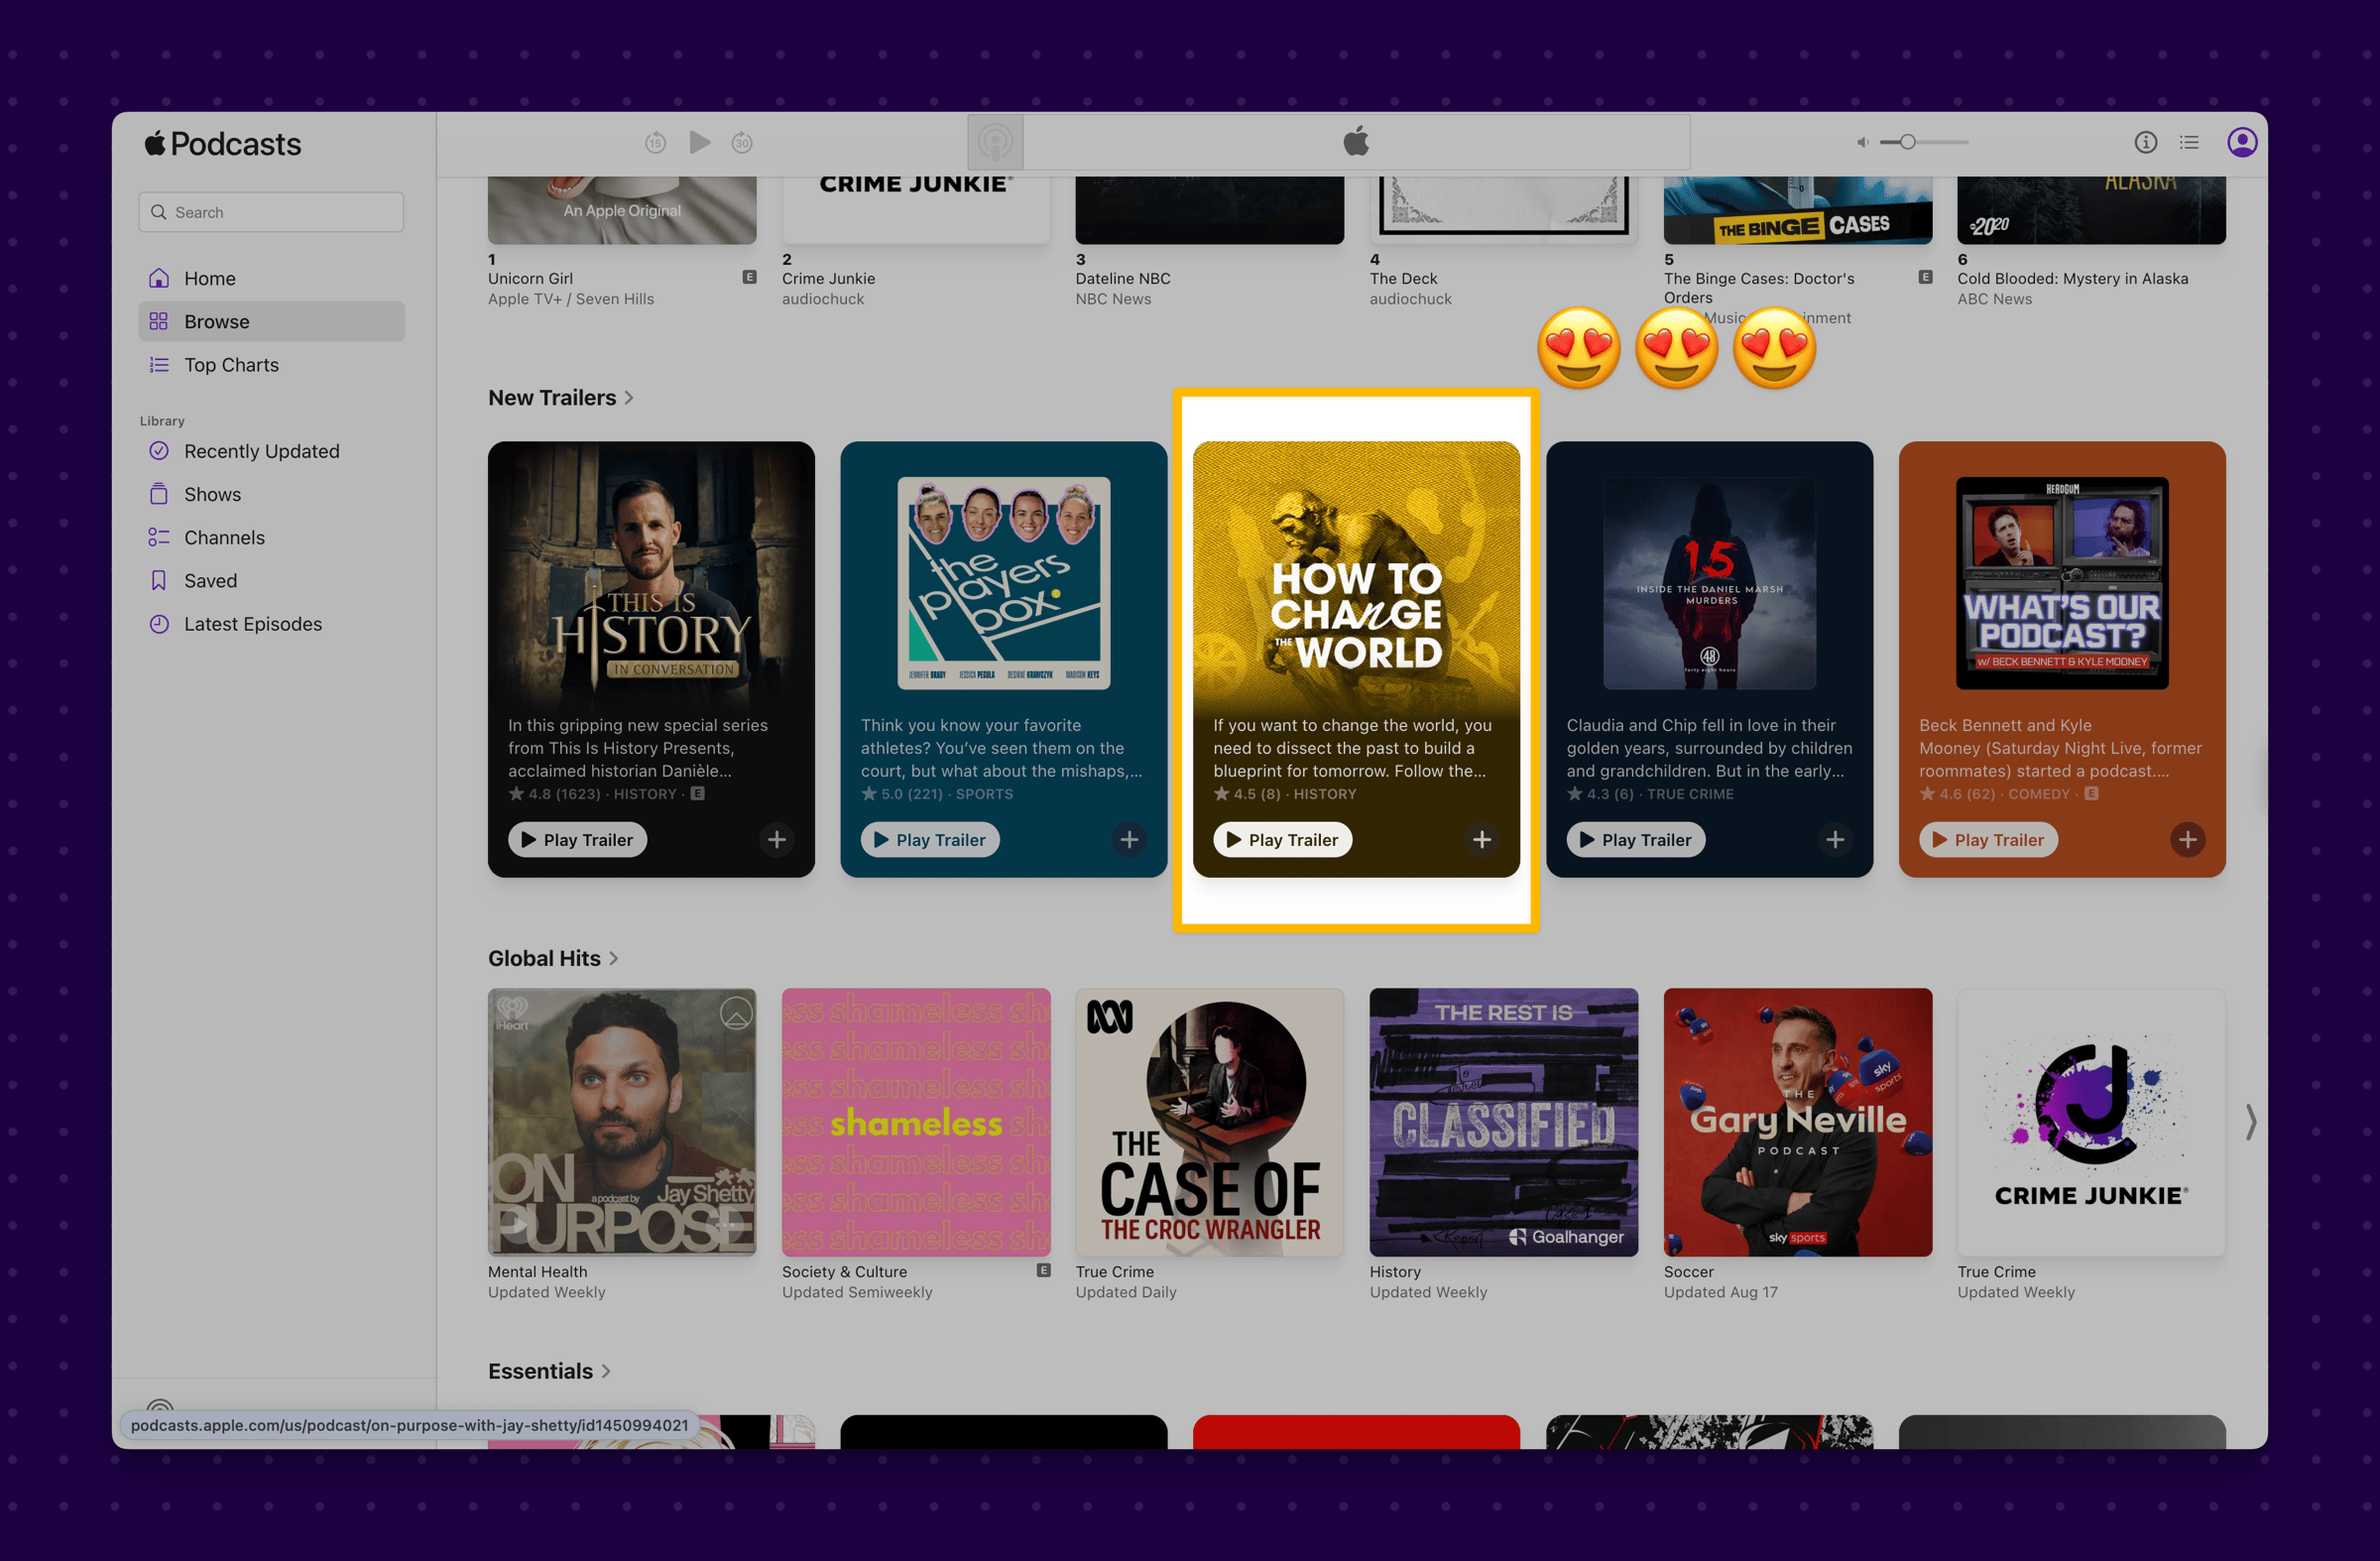
Task: Click the Top Charts list icon
Action: click(159, 365)
